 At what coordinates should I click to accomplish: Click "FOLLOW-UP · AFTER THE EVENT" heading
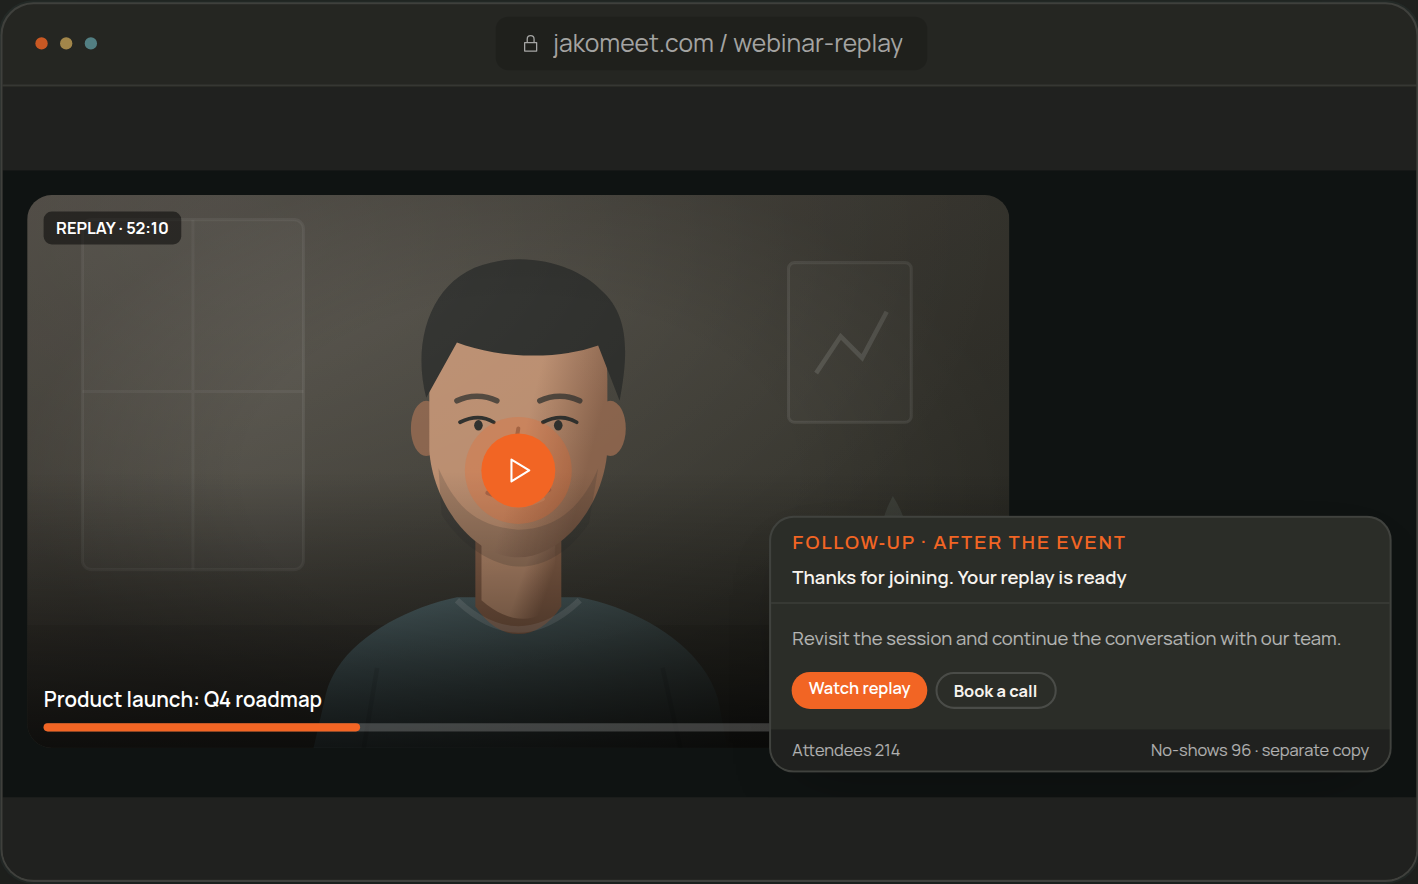coord(959,543)
